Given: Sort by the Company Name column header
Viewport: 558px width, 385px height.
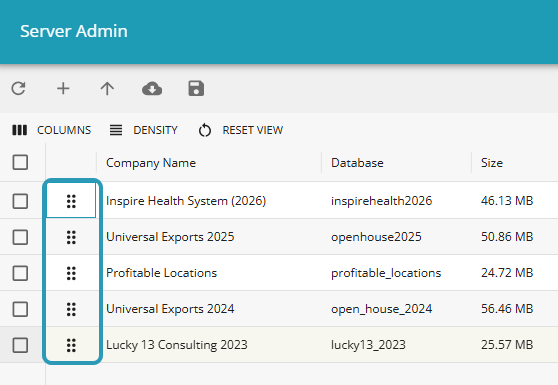Looking at the screenshot, I should (x=151, y=163).
